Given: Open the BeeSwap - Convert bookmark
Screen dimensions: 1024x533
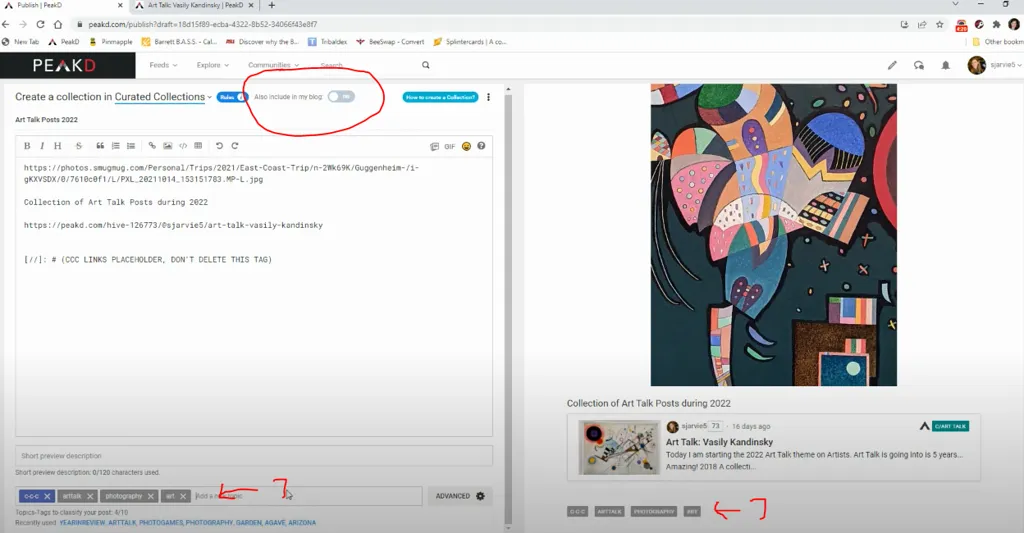Looking at the screenshot, I should coord(391,42).
